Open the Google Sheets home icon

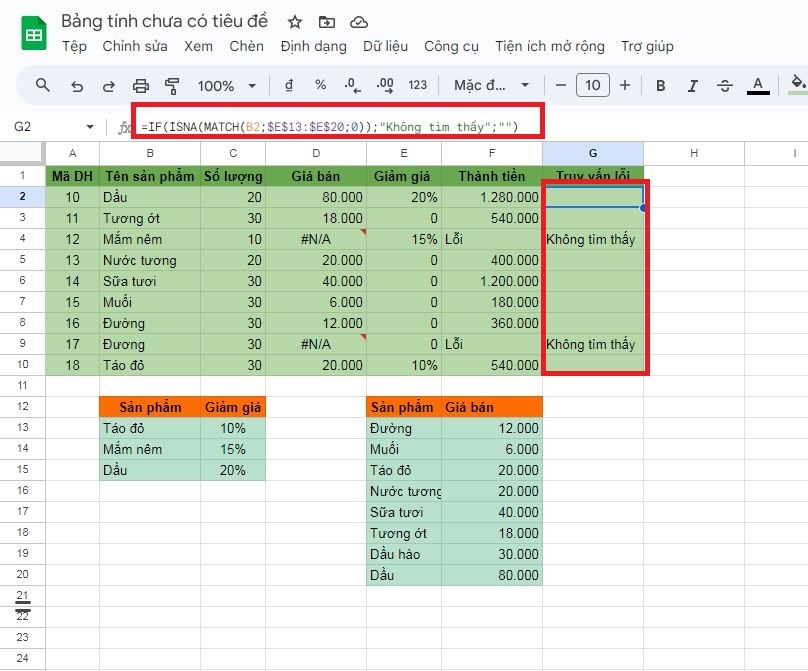tap(34, 33)
